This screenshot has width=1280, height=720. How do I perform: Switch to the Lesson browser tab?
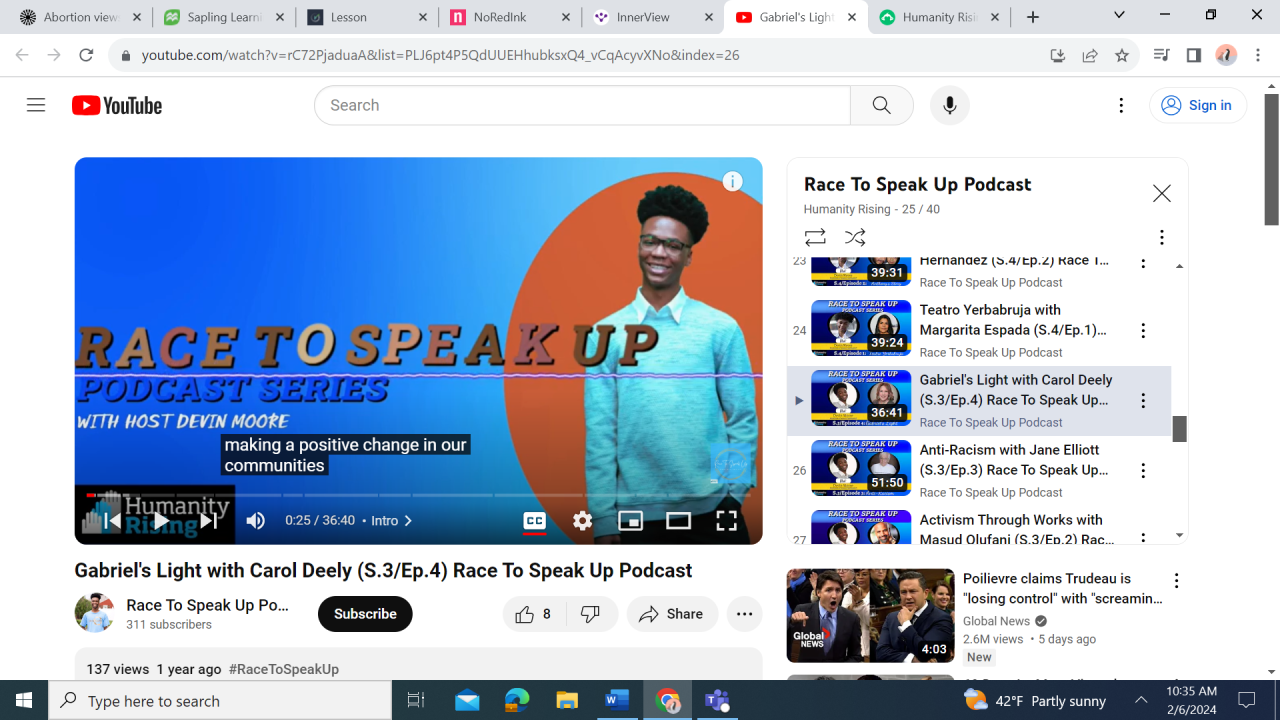click(367, 17)
